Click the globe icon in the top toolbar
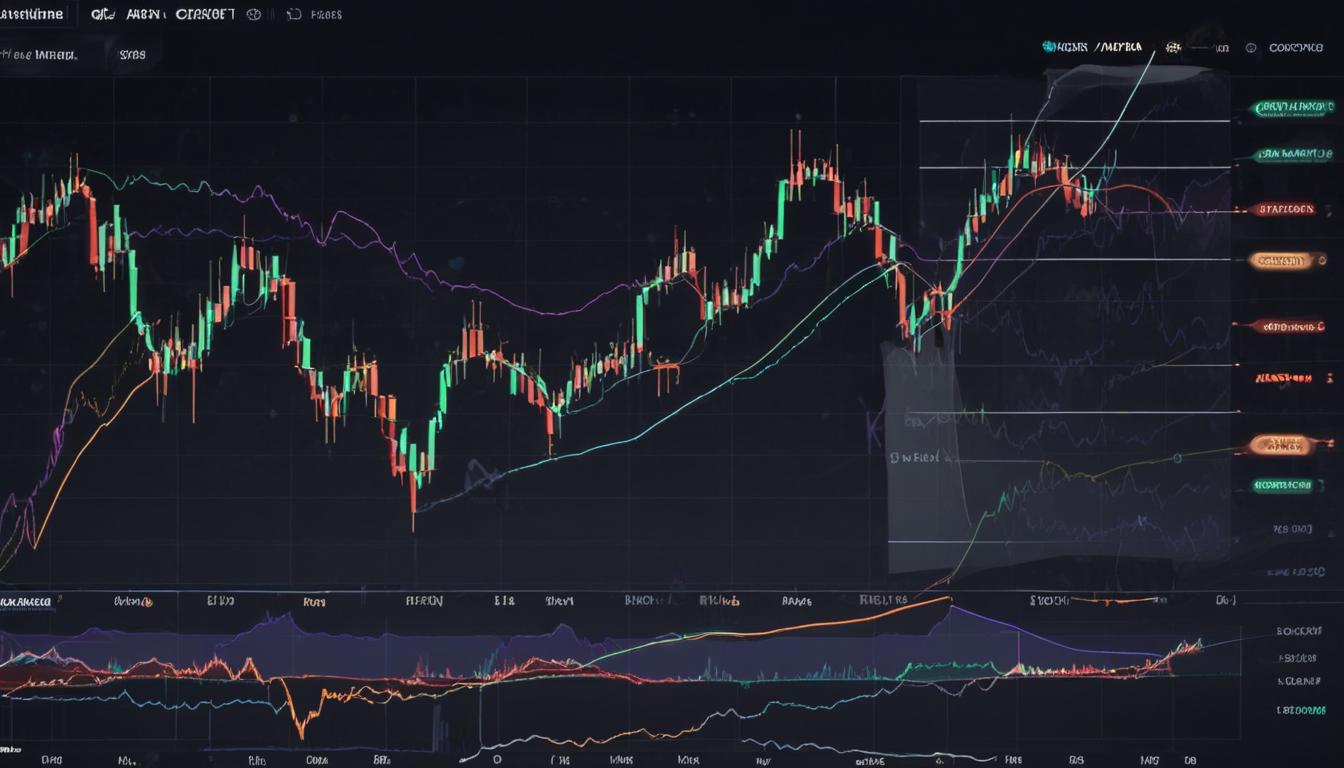 (254, 15)
